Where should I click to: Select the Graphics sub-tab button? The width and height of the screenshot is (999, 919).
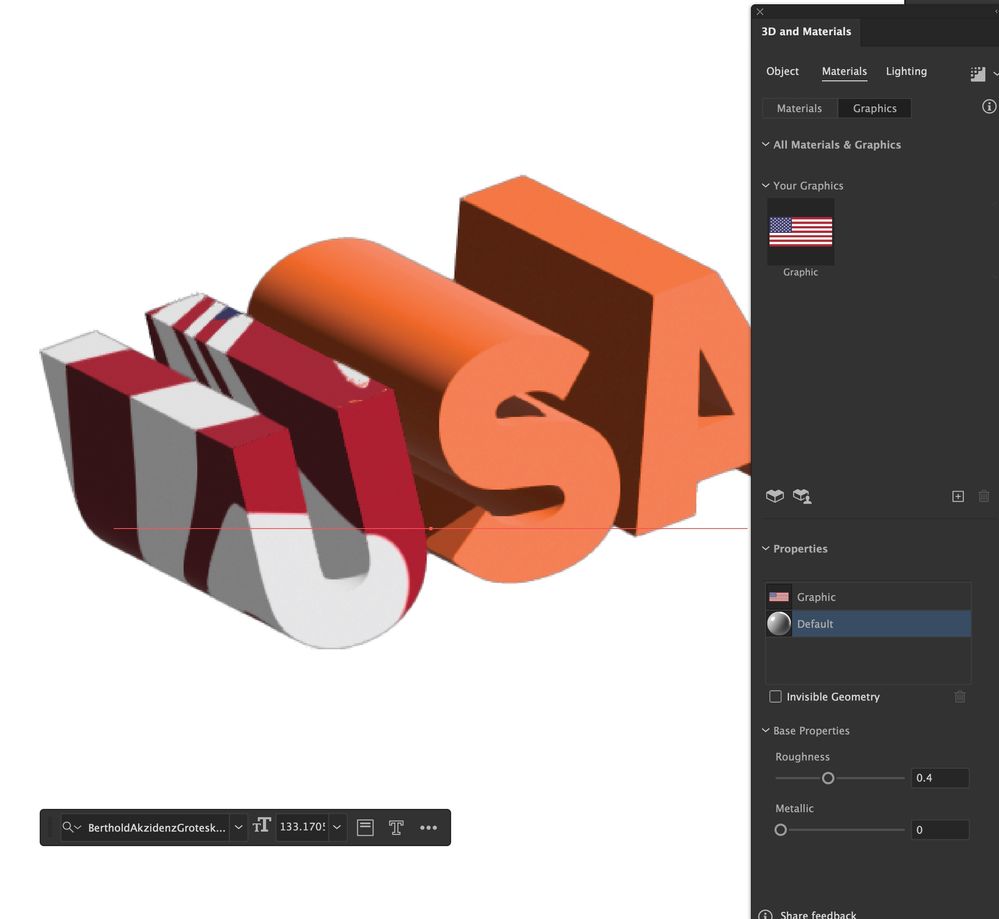[x=874, y=108]
